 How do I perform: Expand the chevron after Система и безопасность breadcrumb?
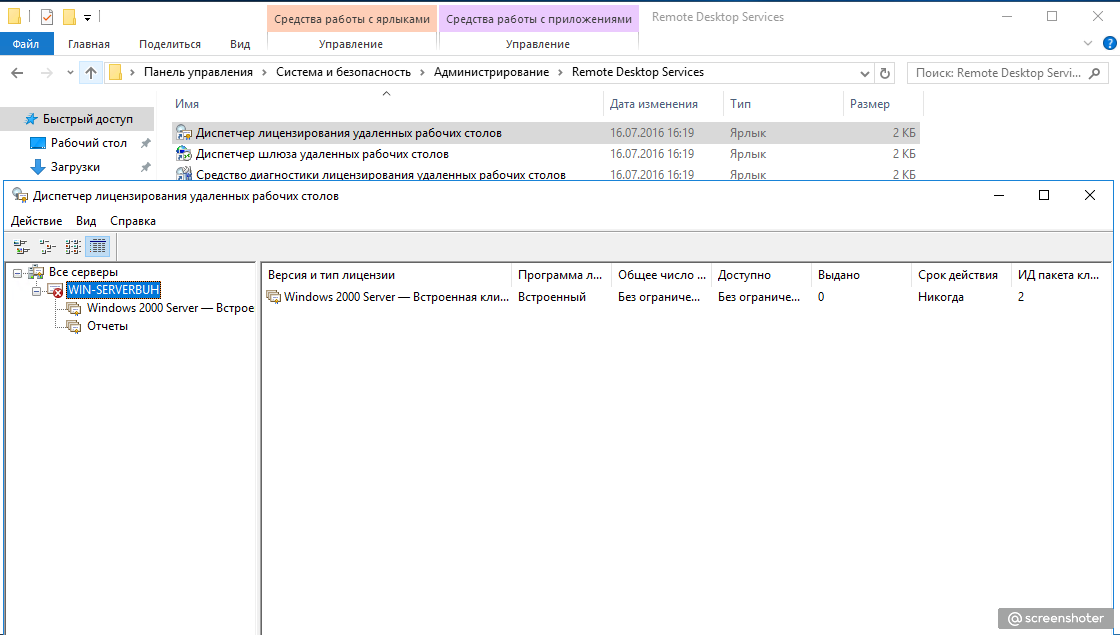[422, 72]
